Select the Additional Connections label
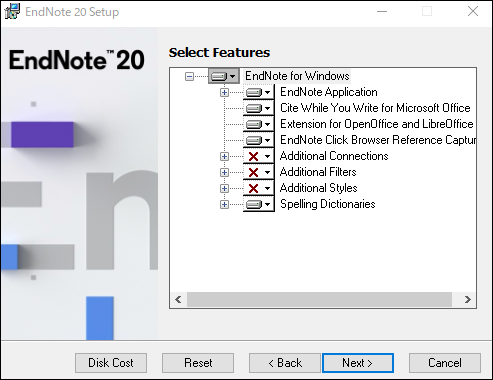Viewport: 493px width, 380px height. (x=334, y=156)
